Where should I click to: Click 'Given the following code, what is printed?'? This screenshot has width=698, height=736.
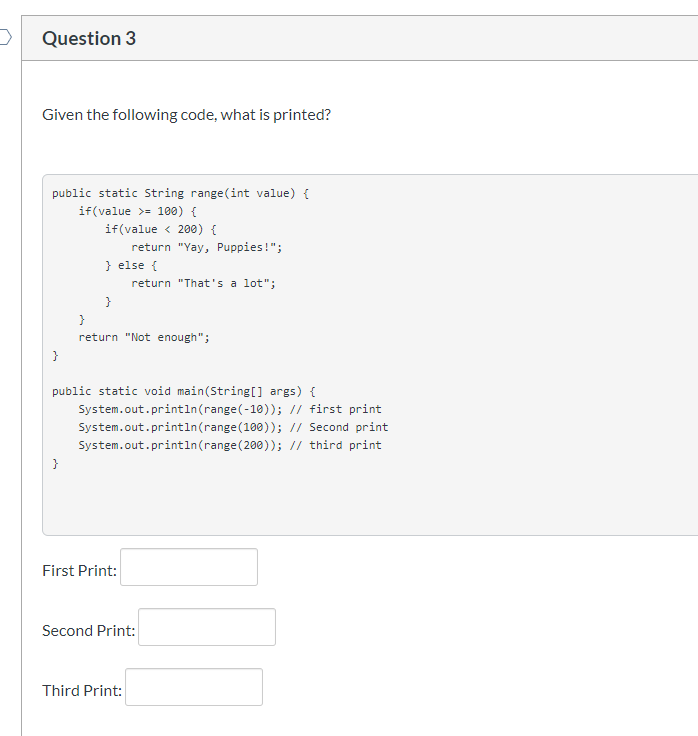click(186, 115)
